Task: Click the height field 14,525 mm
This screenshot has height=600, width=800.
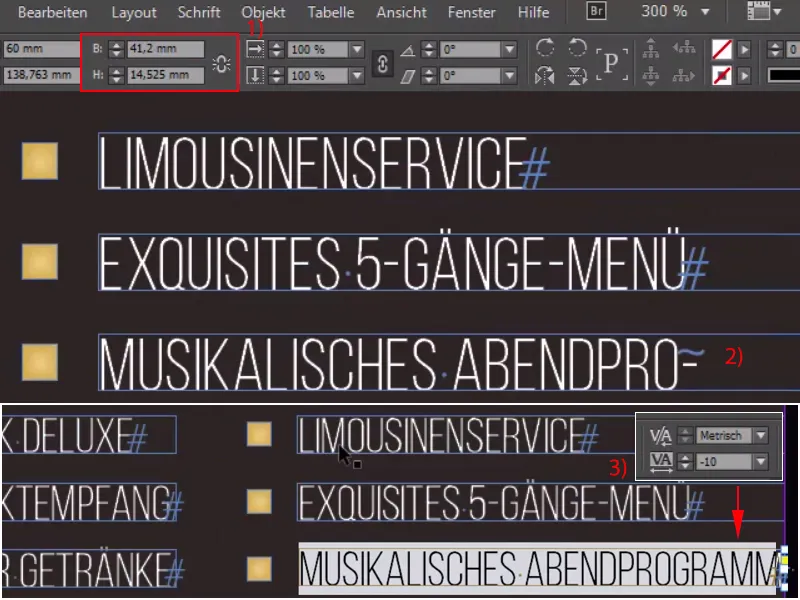Action: click(x=165, y=76)
